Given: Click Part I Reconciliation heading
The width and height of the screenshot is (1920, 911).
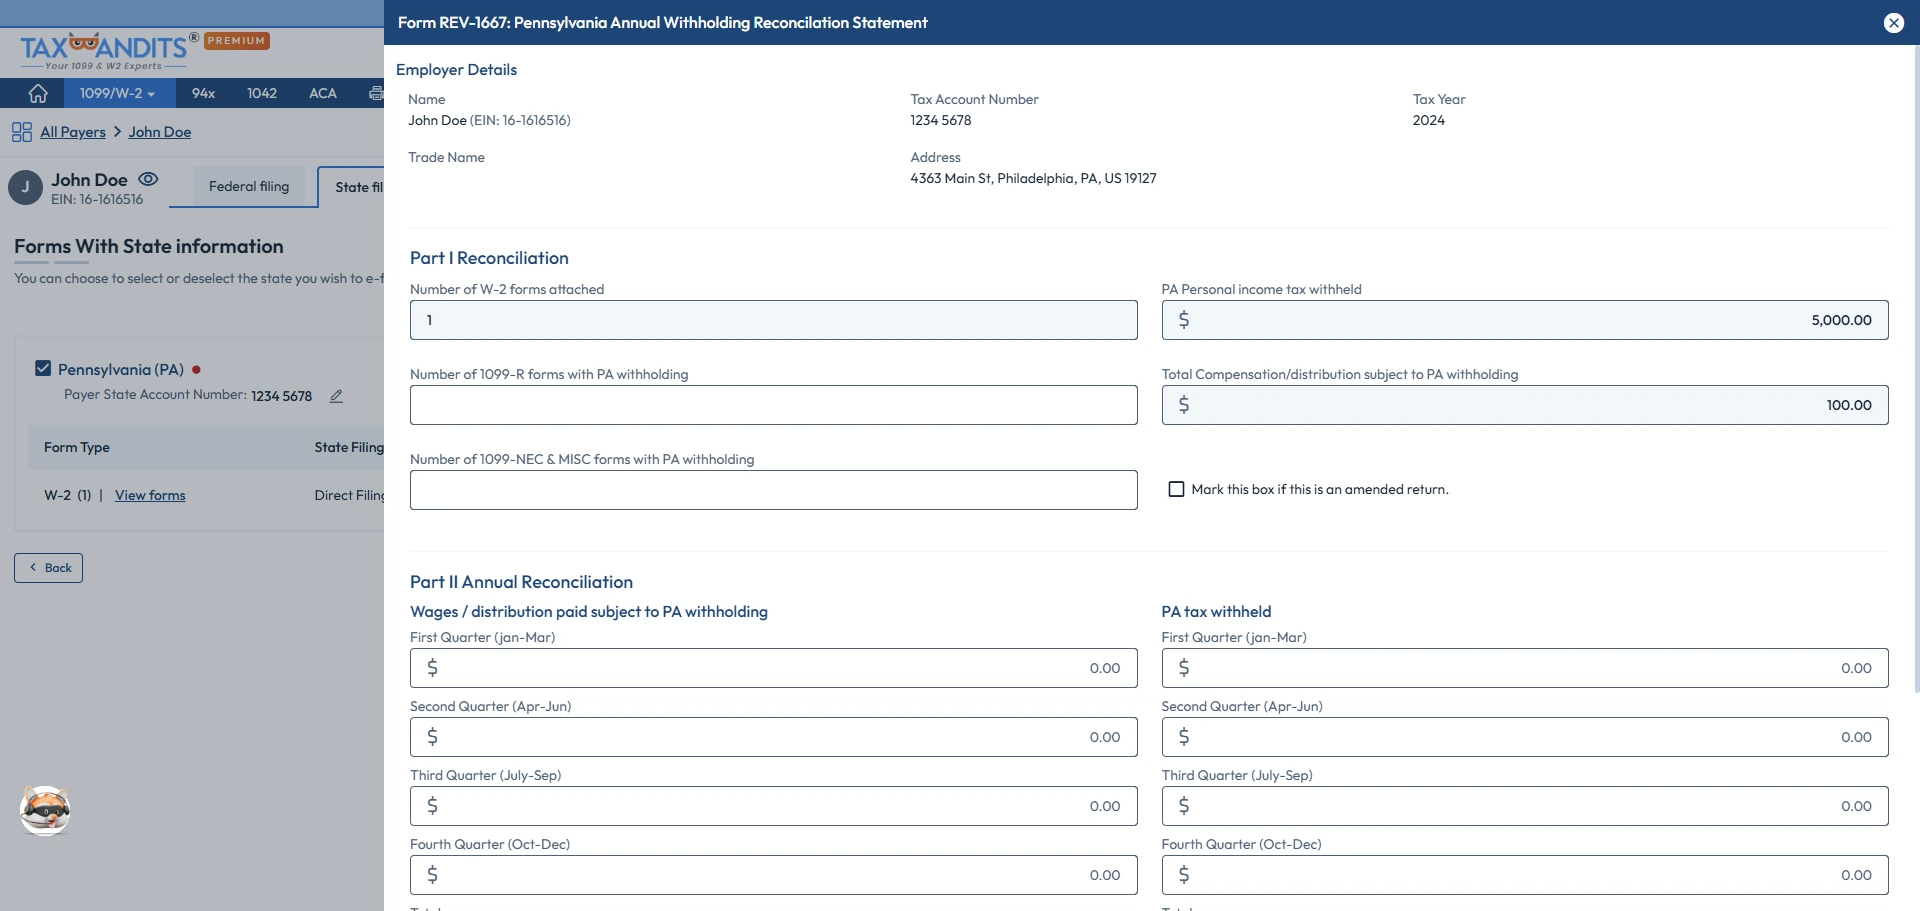Looking at the screenshot, I should 489,258.
